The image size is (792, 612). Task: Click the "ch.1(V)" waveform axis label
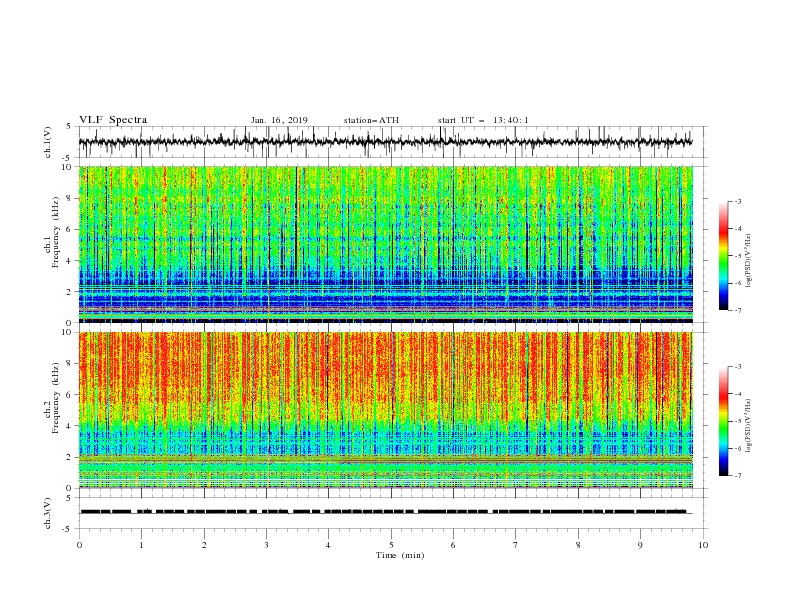click(x=48, y=142)
